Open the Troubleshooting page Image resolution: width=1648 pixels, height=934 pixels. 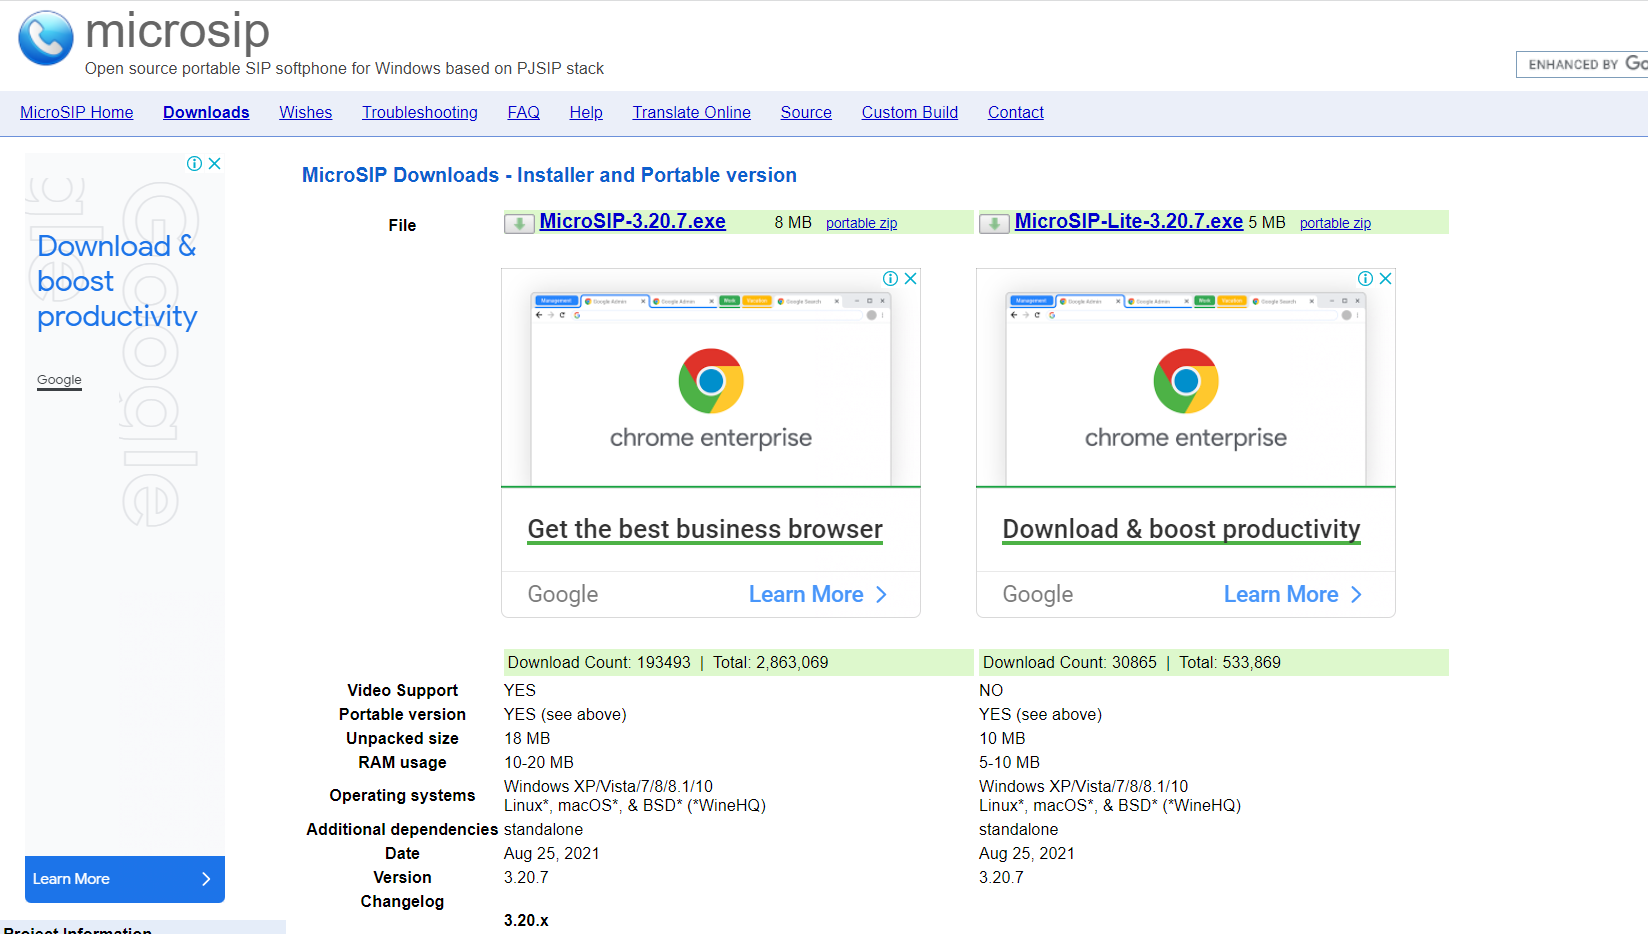(x=420, y=112)
